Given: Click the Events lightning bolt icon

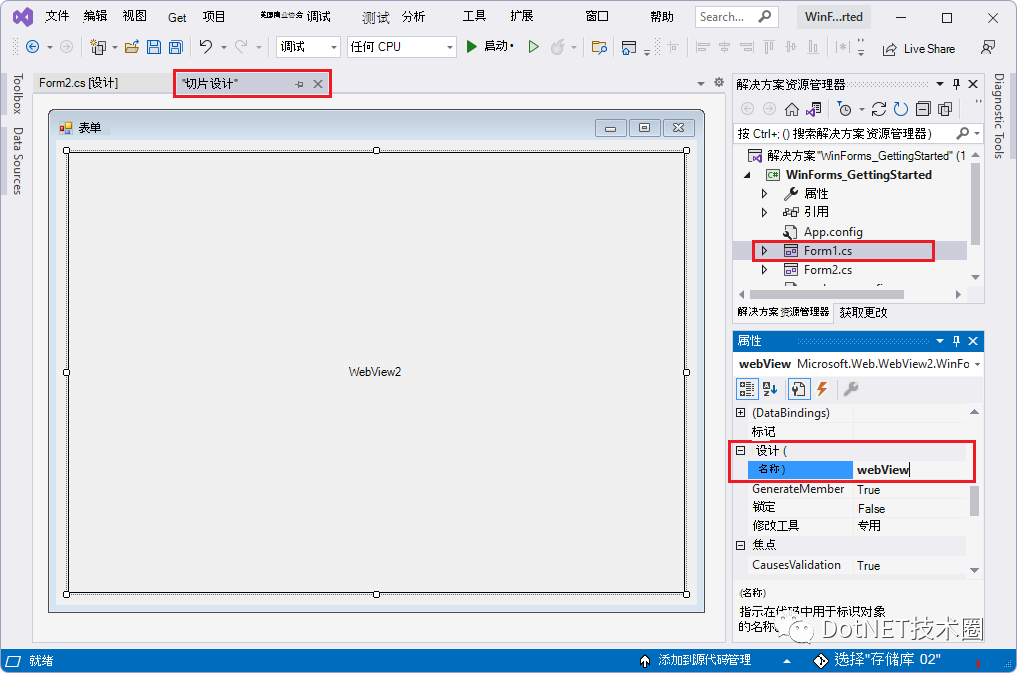Looking at the screenshot, I should pyautogui.click(x=822, y=389).
